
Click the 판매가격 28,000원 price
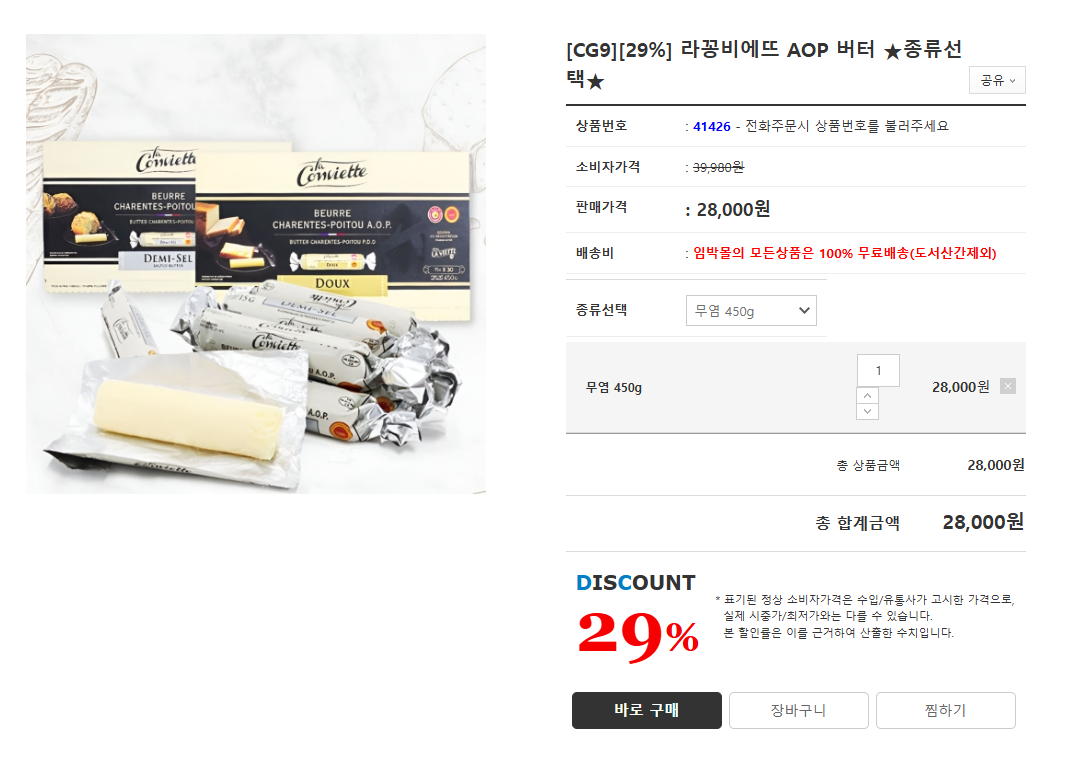(733, 209)
